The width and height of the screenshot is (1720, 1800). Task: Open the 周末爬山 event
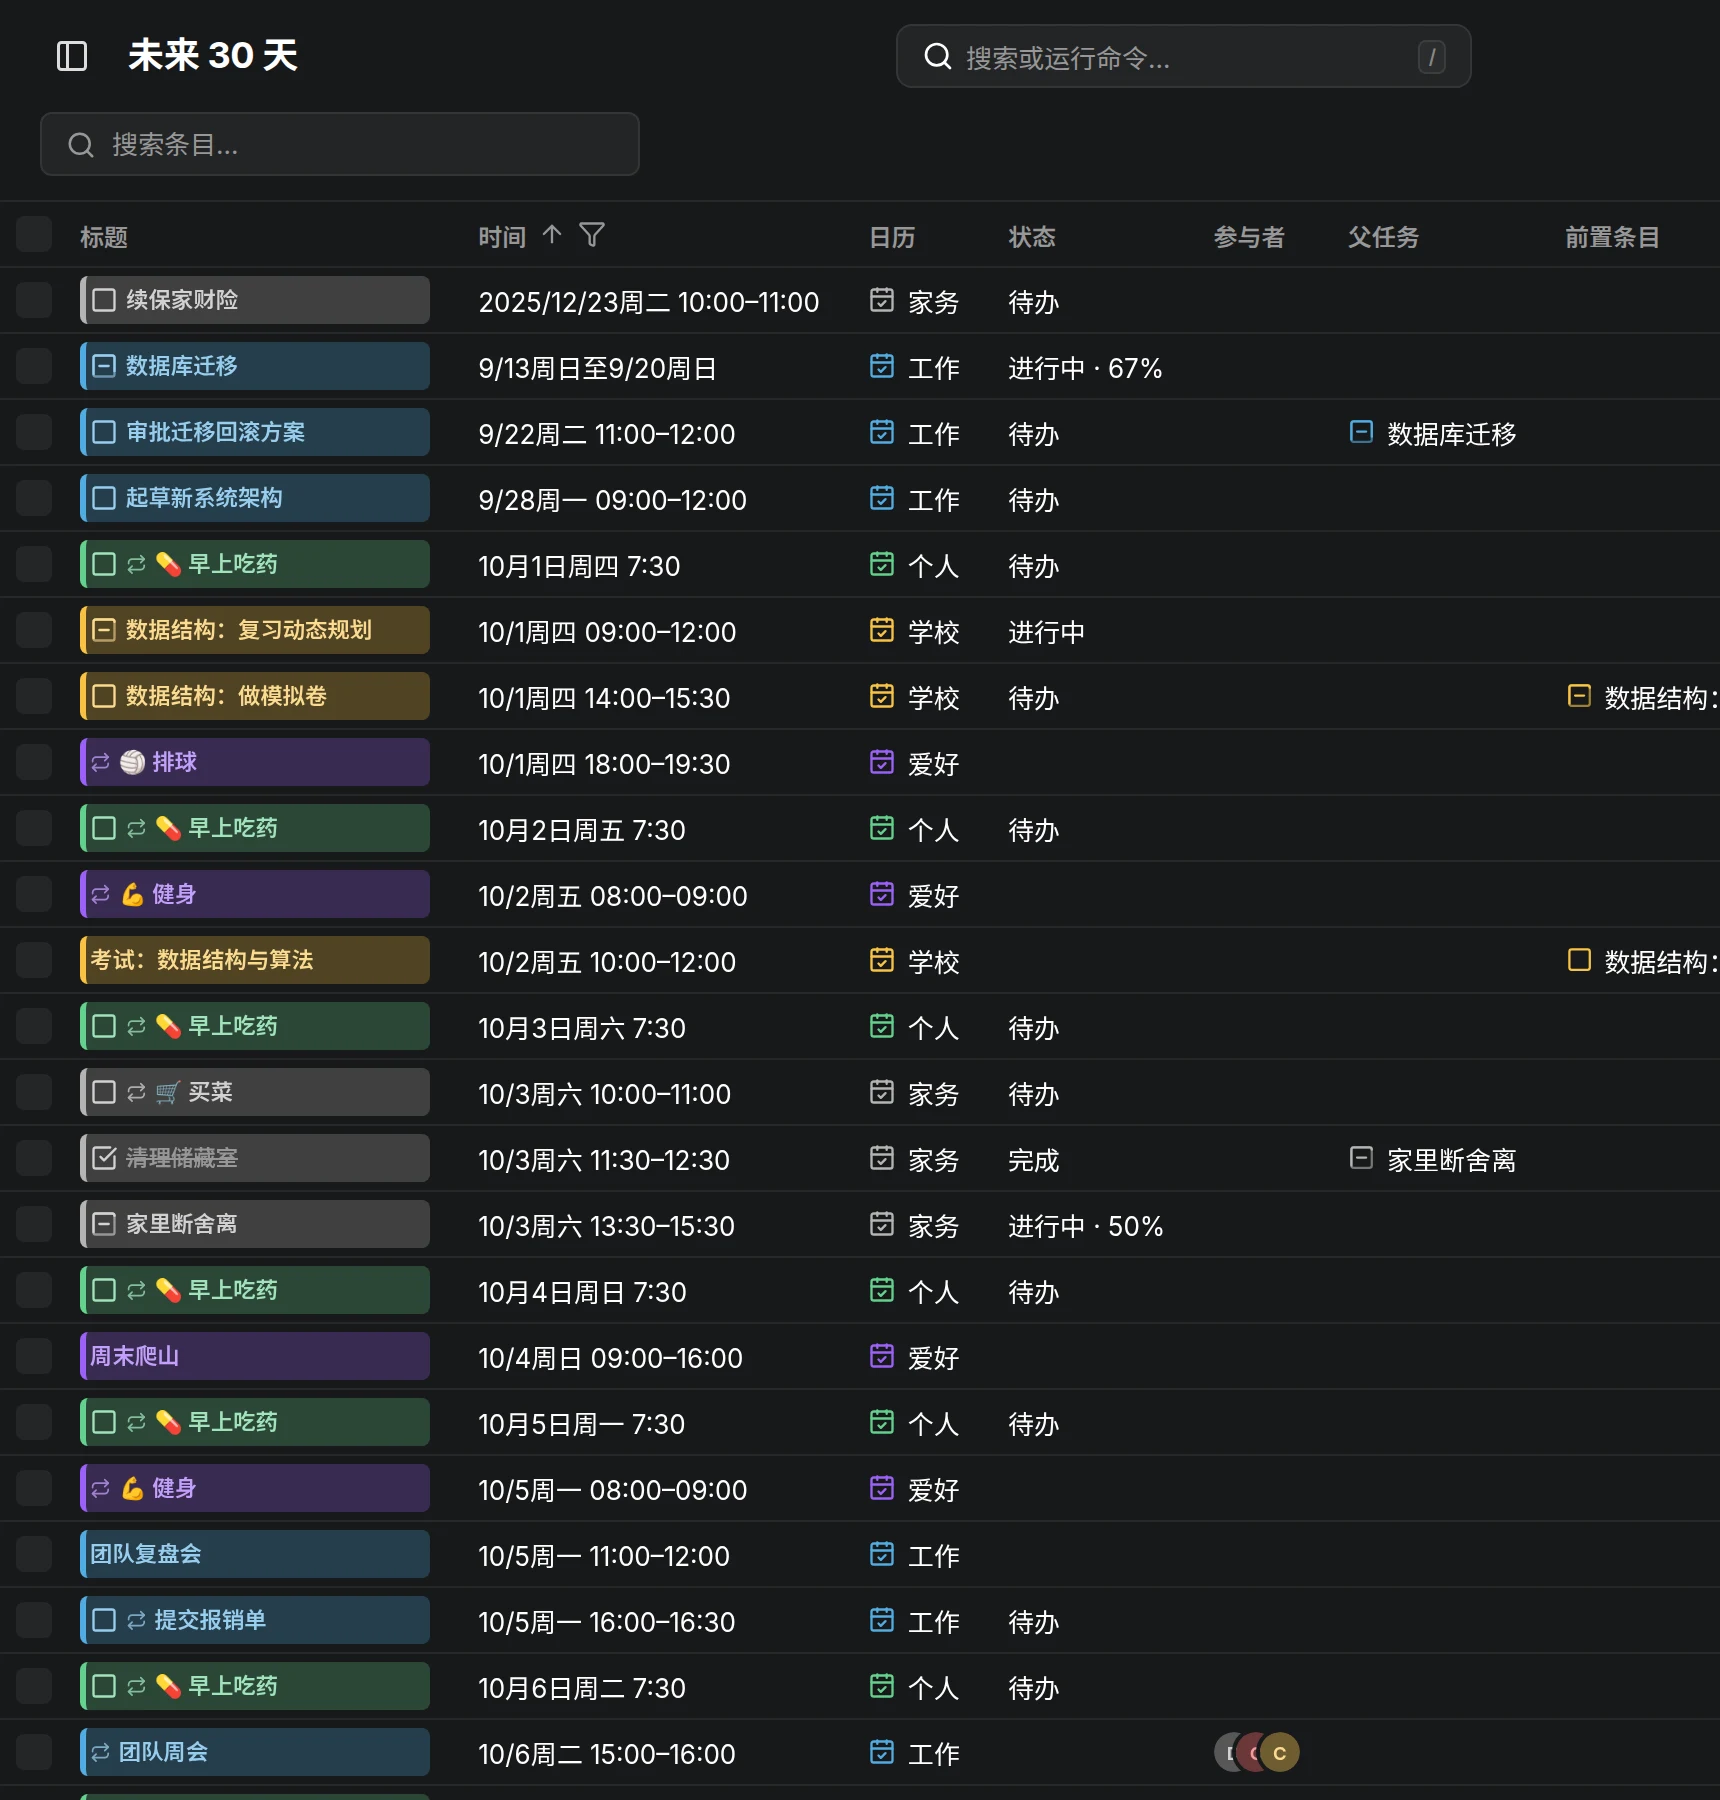click(255, 1356)
